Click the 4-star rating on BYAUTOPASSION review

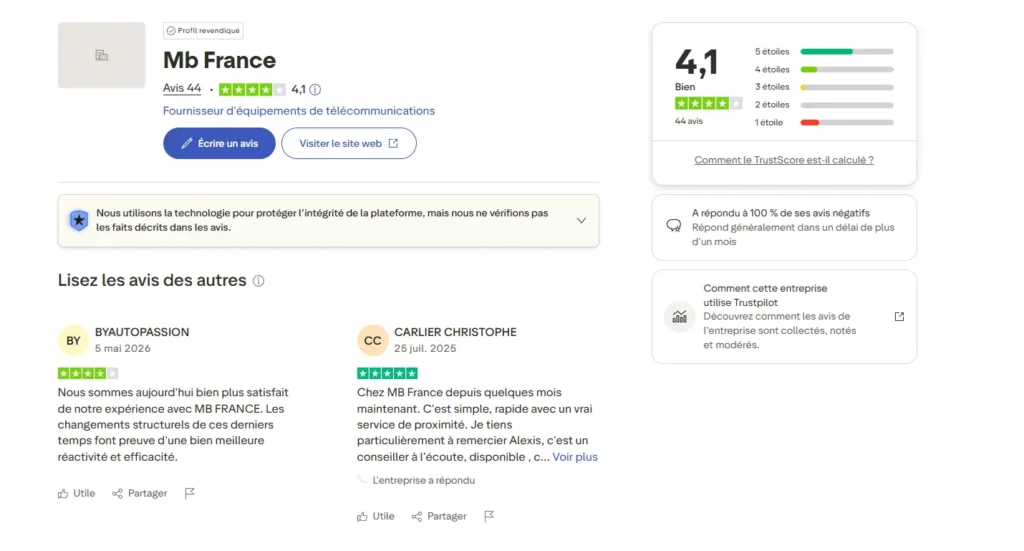pyautogui.click(x=88, y=373)
